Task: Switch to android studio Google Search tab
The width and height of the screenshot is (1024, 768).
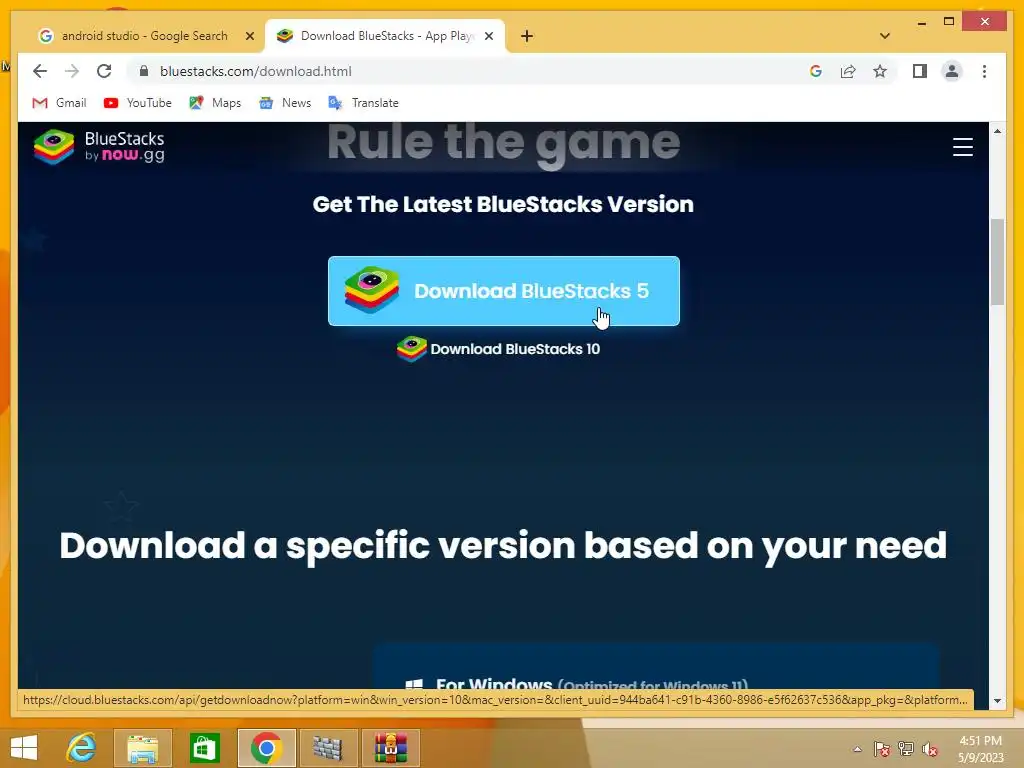Action: click(144, 36)
